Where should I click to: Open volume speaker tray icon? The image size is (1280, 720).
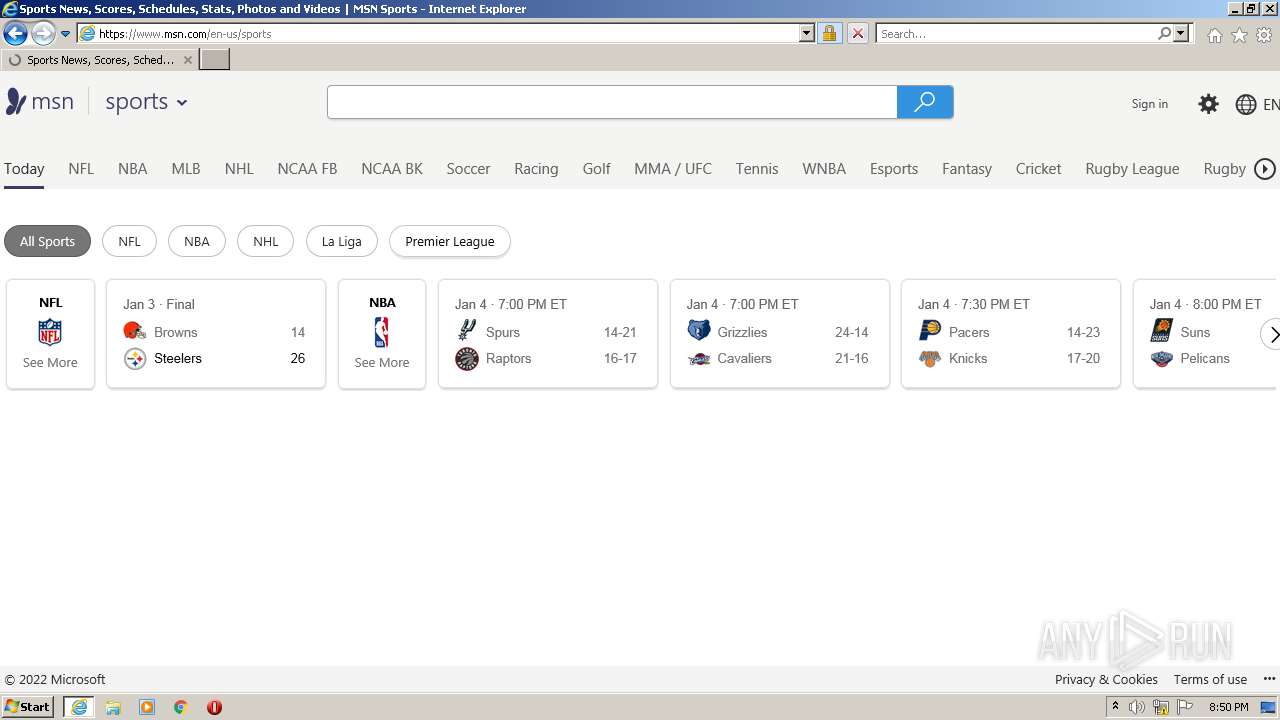coord(1137,707)
